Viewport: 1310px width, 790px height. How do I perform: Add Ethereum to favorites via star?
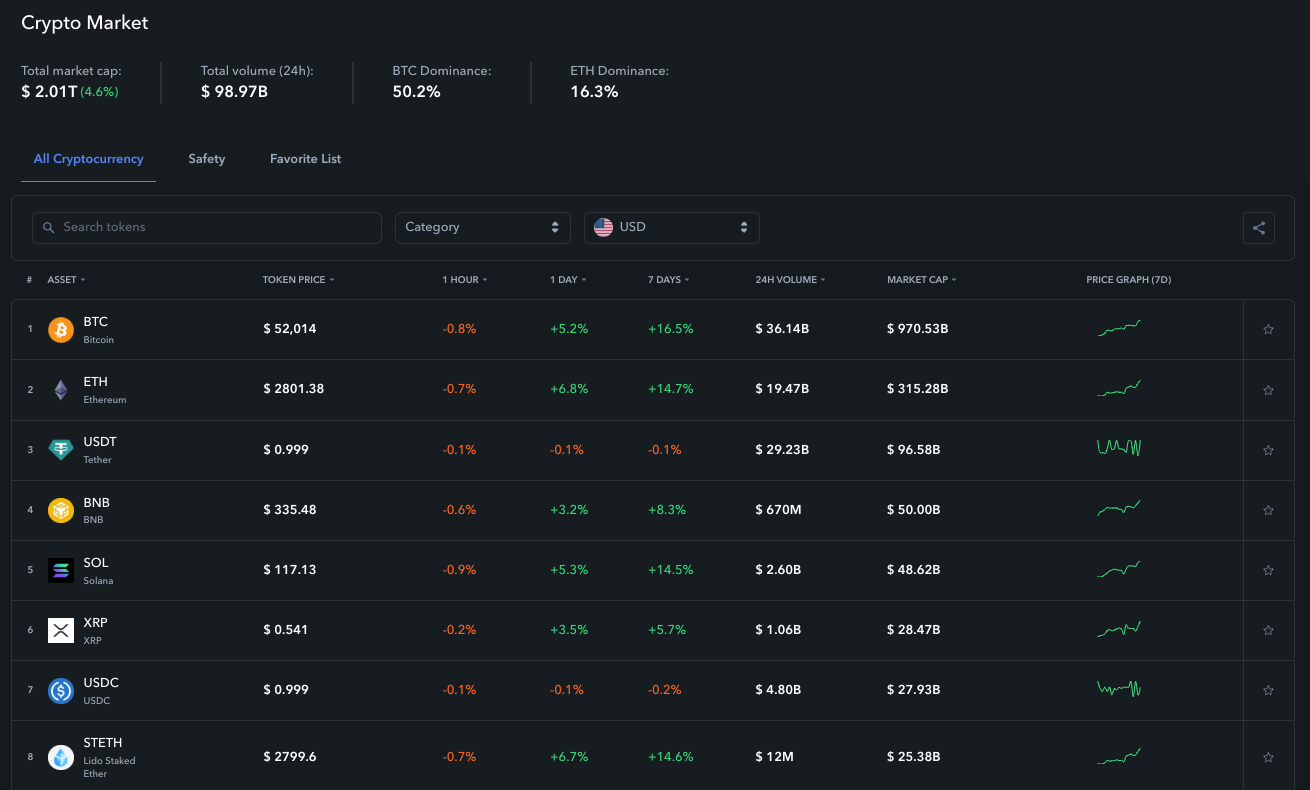pyautogui.click(x=1267, y=389)
